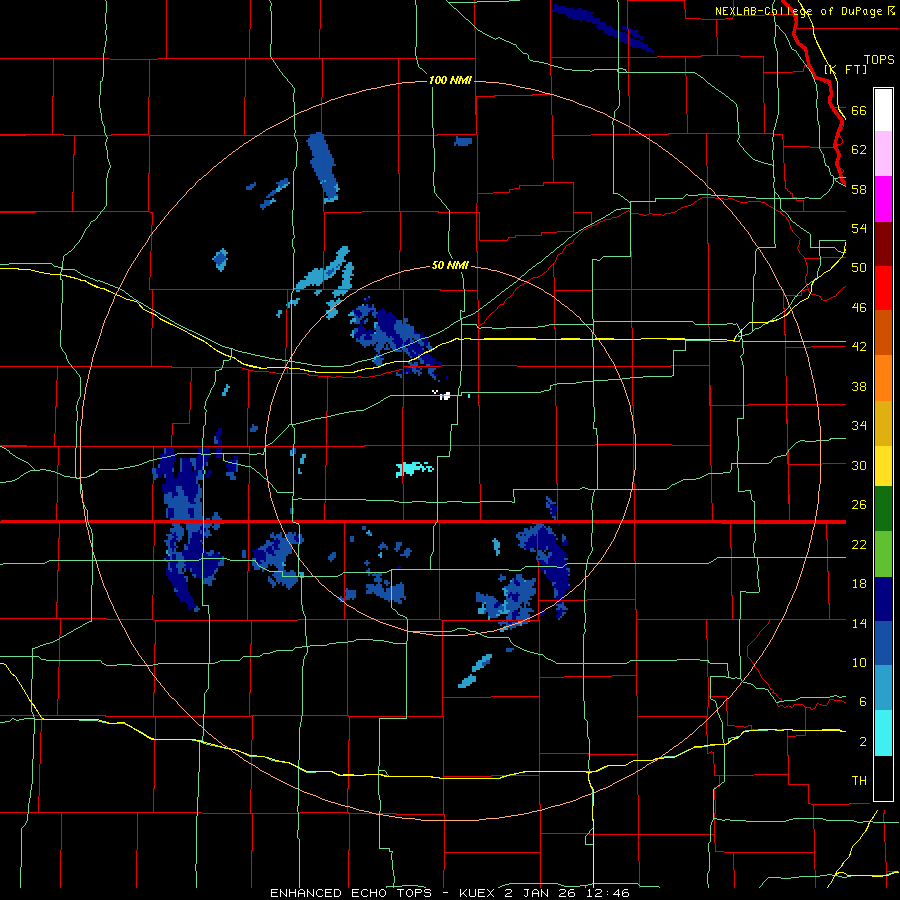Select the 2 value on the scale
Viewport: 900px width, 900px height.
(862, 742)
